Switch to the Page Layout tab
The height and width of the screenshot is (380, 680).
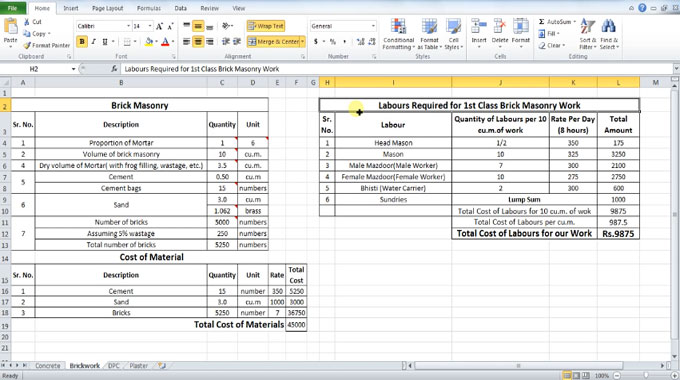(x=108, y=8)
